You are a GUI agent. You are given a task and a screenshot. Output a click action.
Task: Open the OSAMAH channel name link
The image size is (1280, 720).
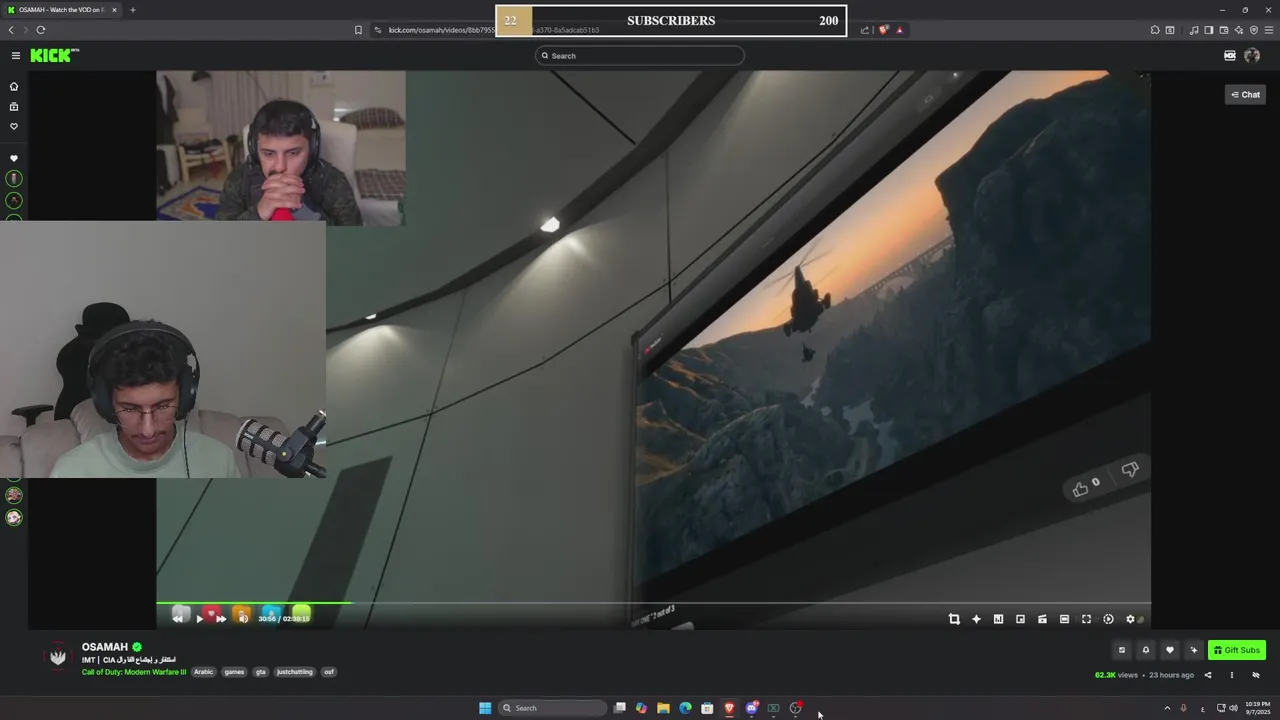(x=105, y=647)
